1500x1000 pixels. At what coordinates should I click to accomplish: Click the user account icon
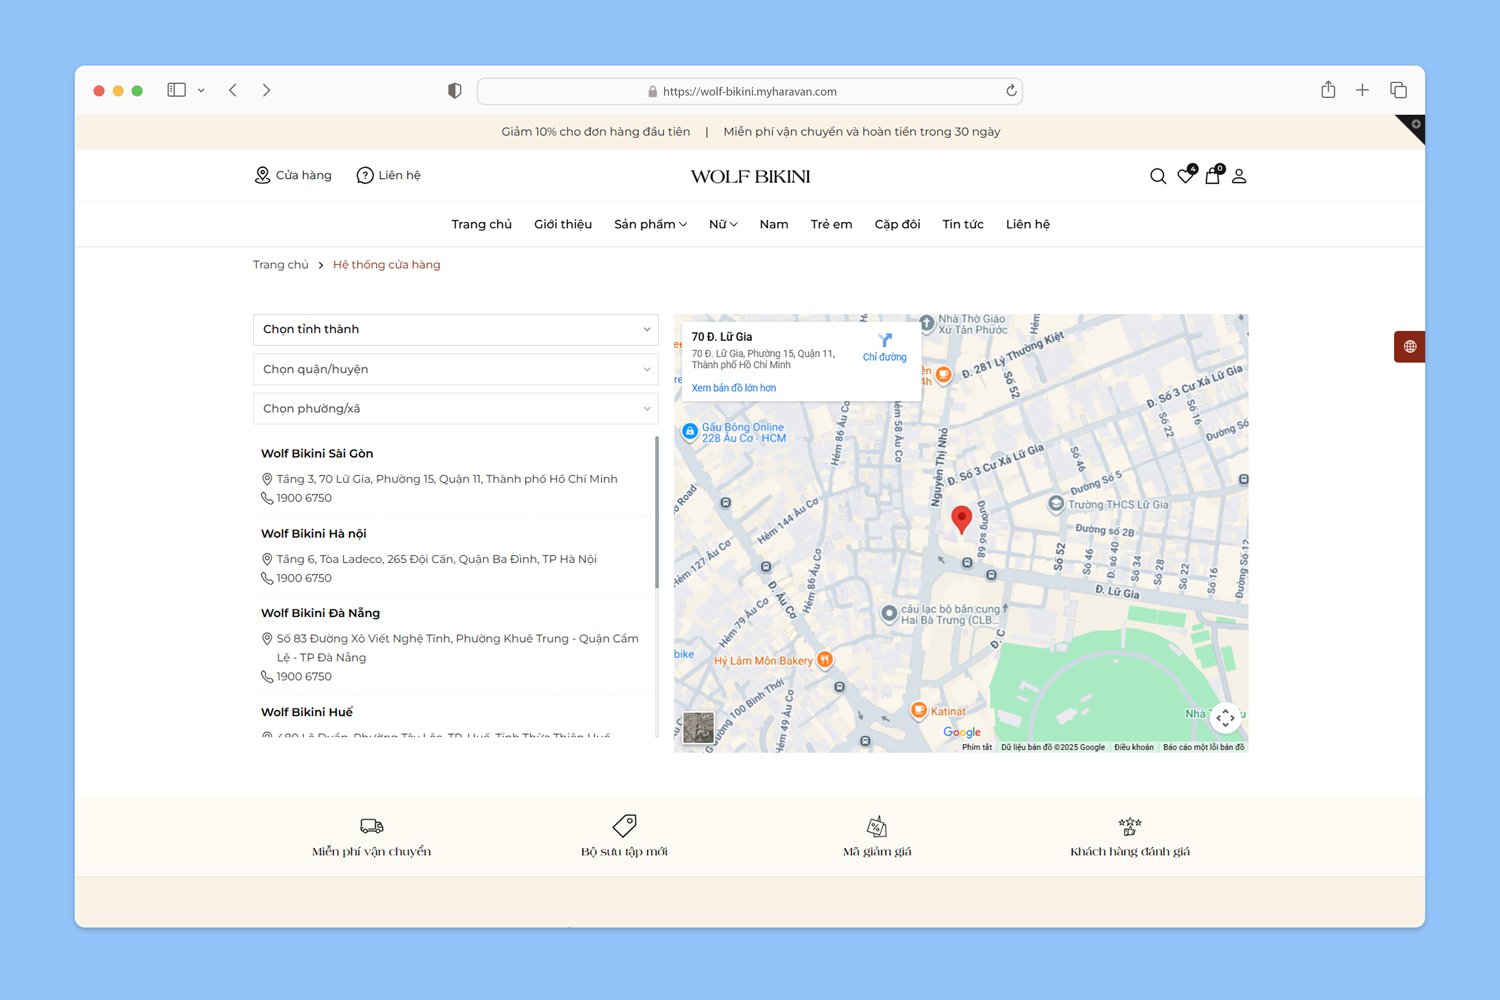point(1239,176)
